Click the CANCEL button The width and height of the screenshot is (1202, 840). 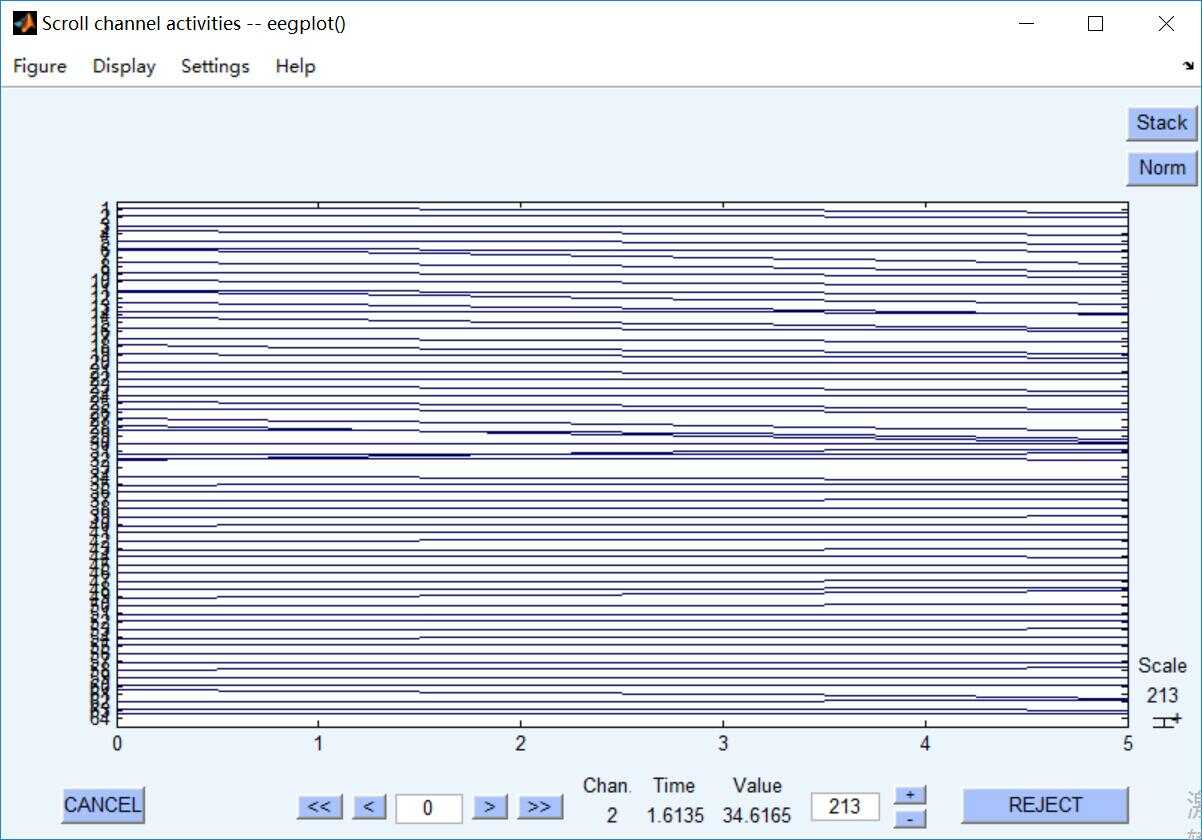(103, 804)
